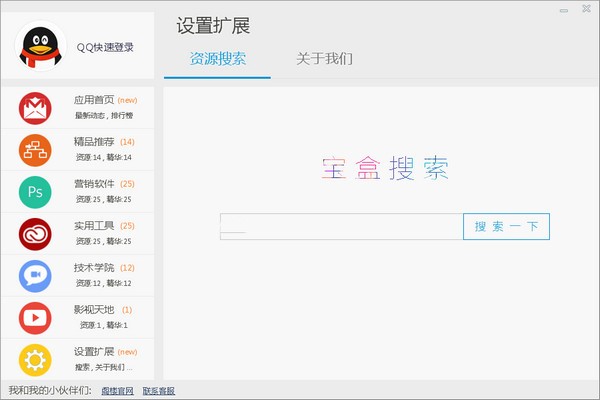
Task: Focus the 宝盒搜索 search input field
Action: click(x=341, y=227)
